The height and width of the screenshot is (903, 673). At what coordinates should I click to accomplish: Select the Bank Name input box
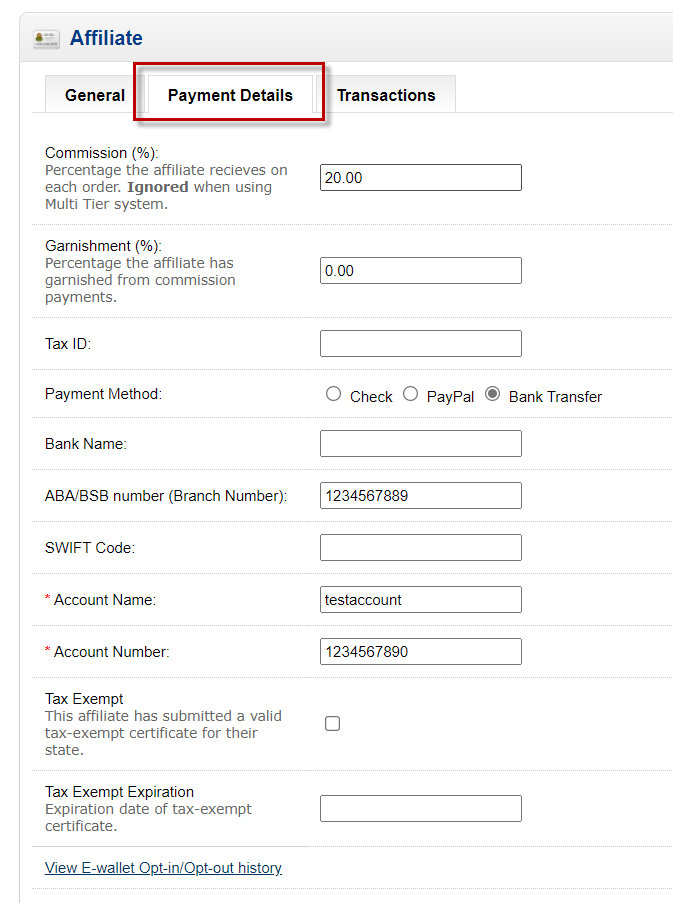421,443
